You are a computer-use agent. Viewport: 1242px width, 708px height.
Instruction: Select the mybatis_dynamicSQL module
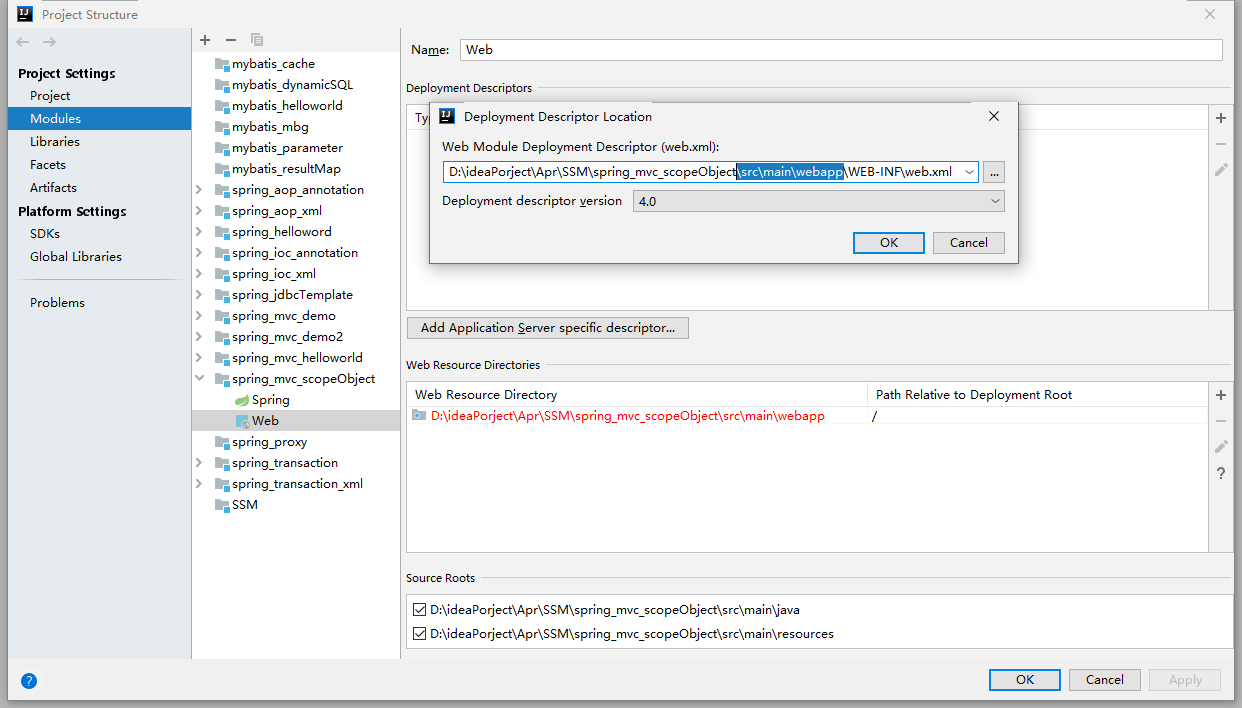click(292, 85)
